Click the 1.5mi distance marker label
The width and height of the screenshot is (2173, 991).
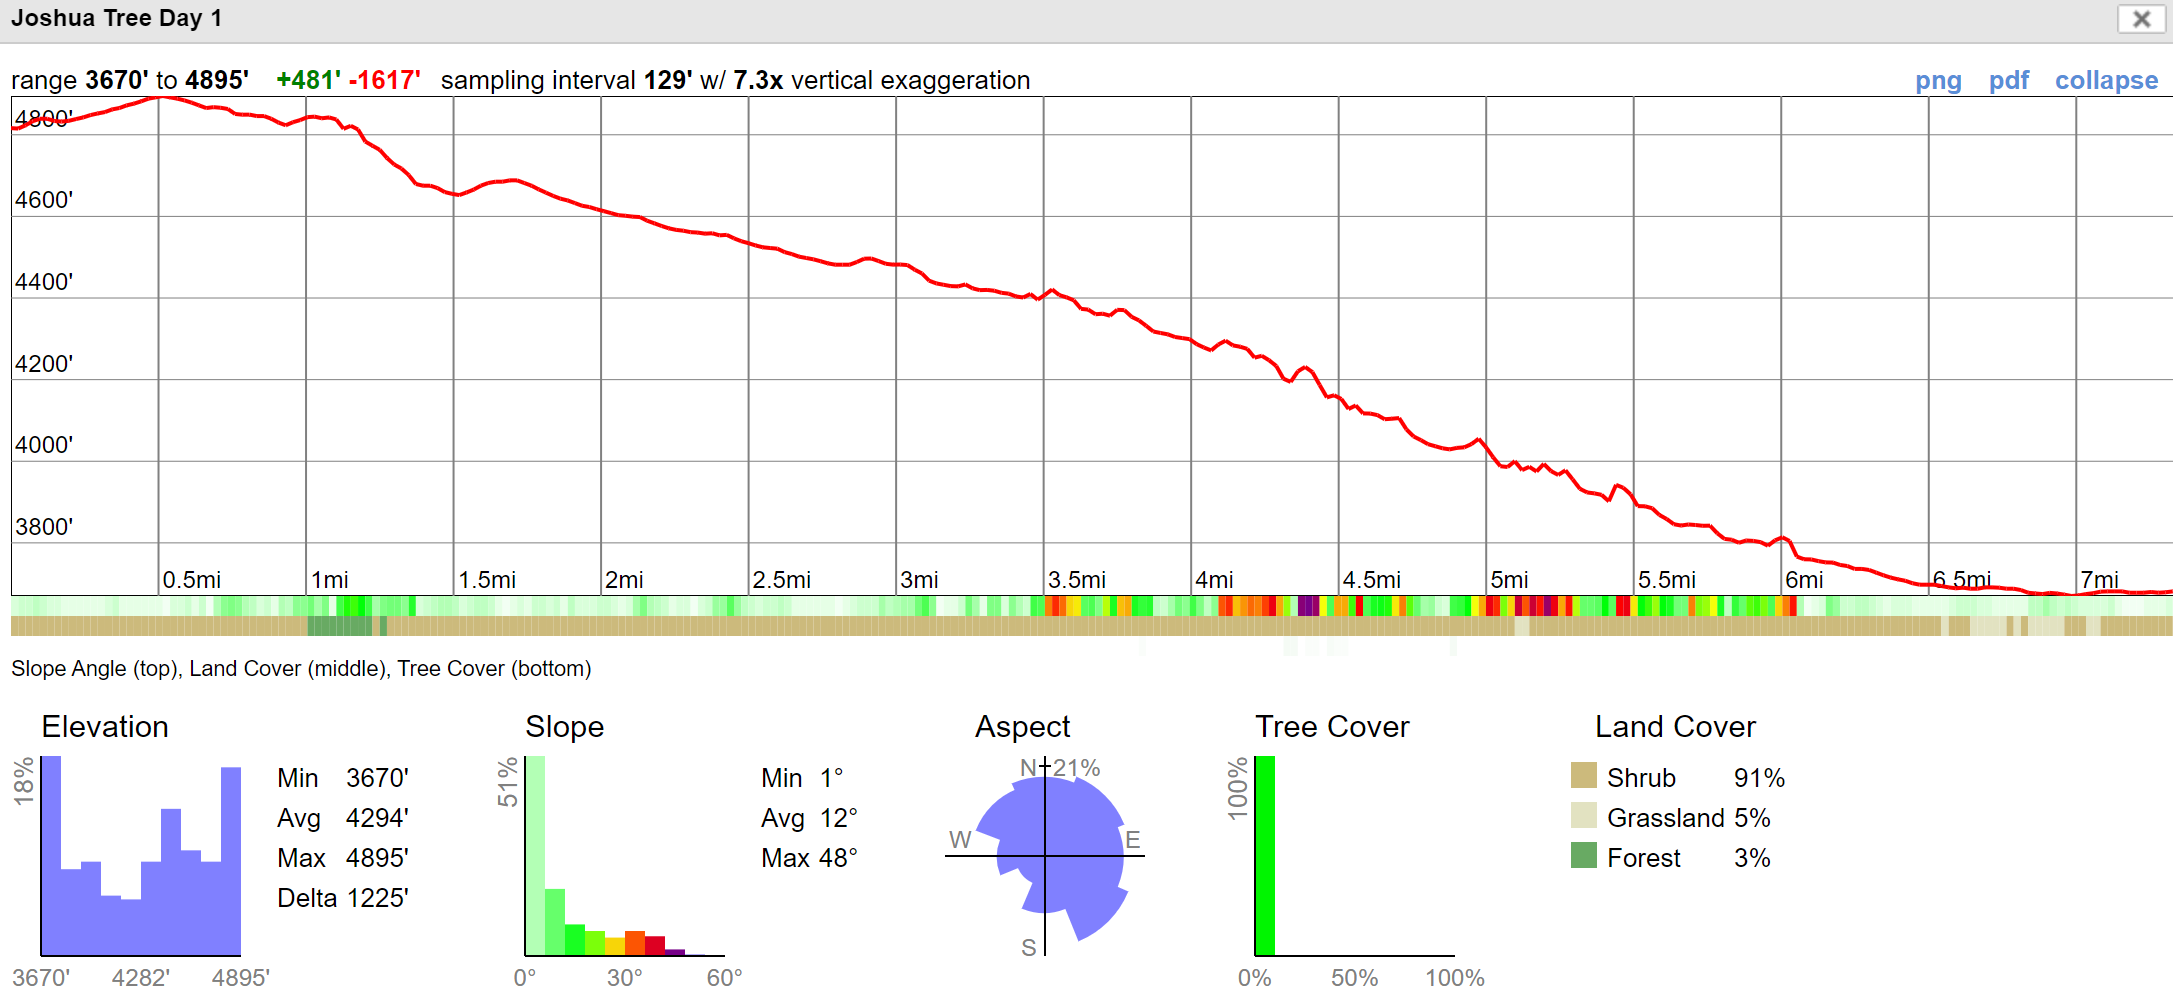coord(487,580)
